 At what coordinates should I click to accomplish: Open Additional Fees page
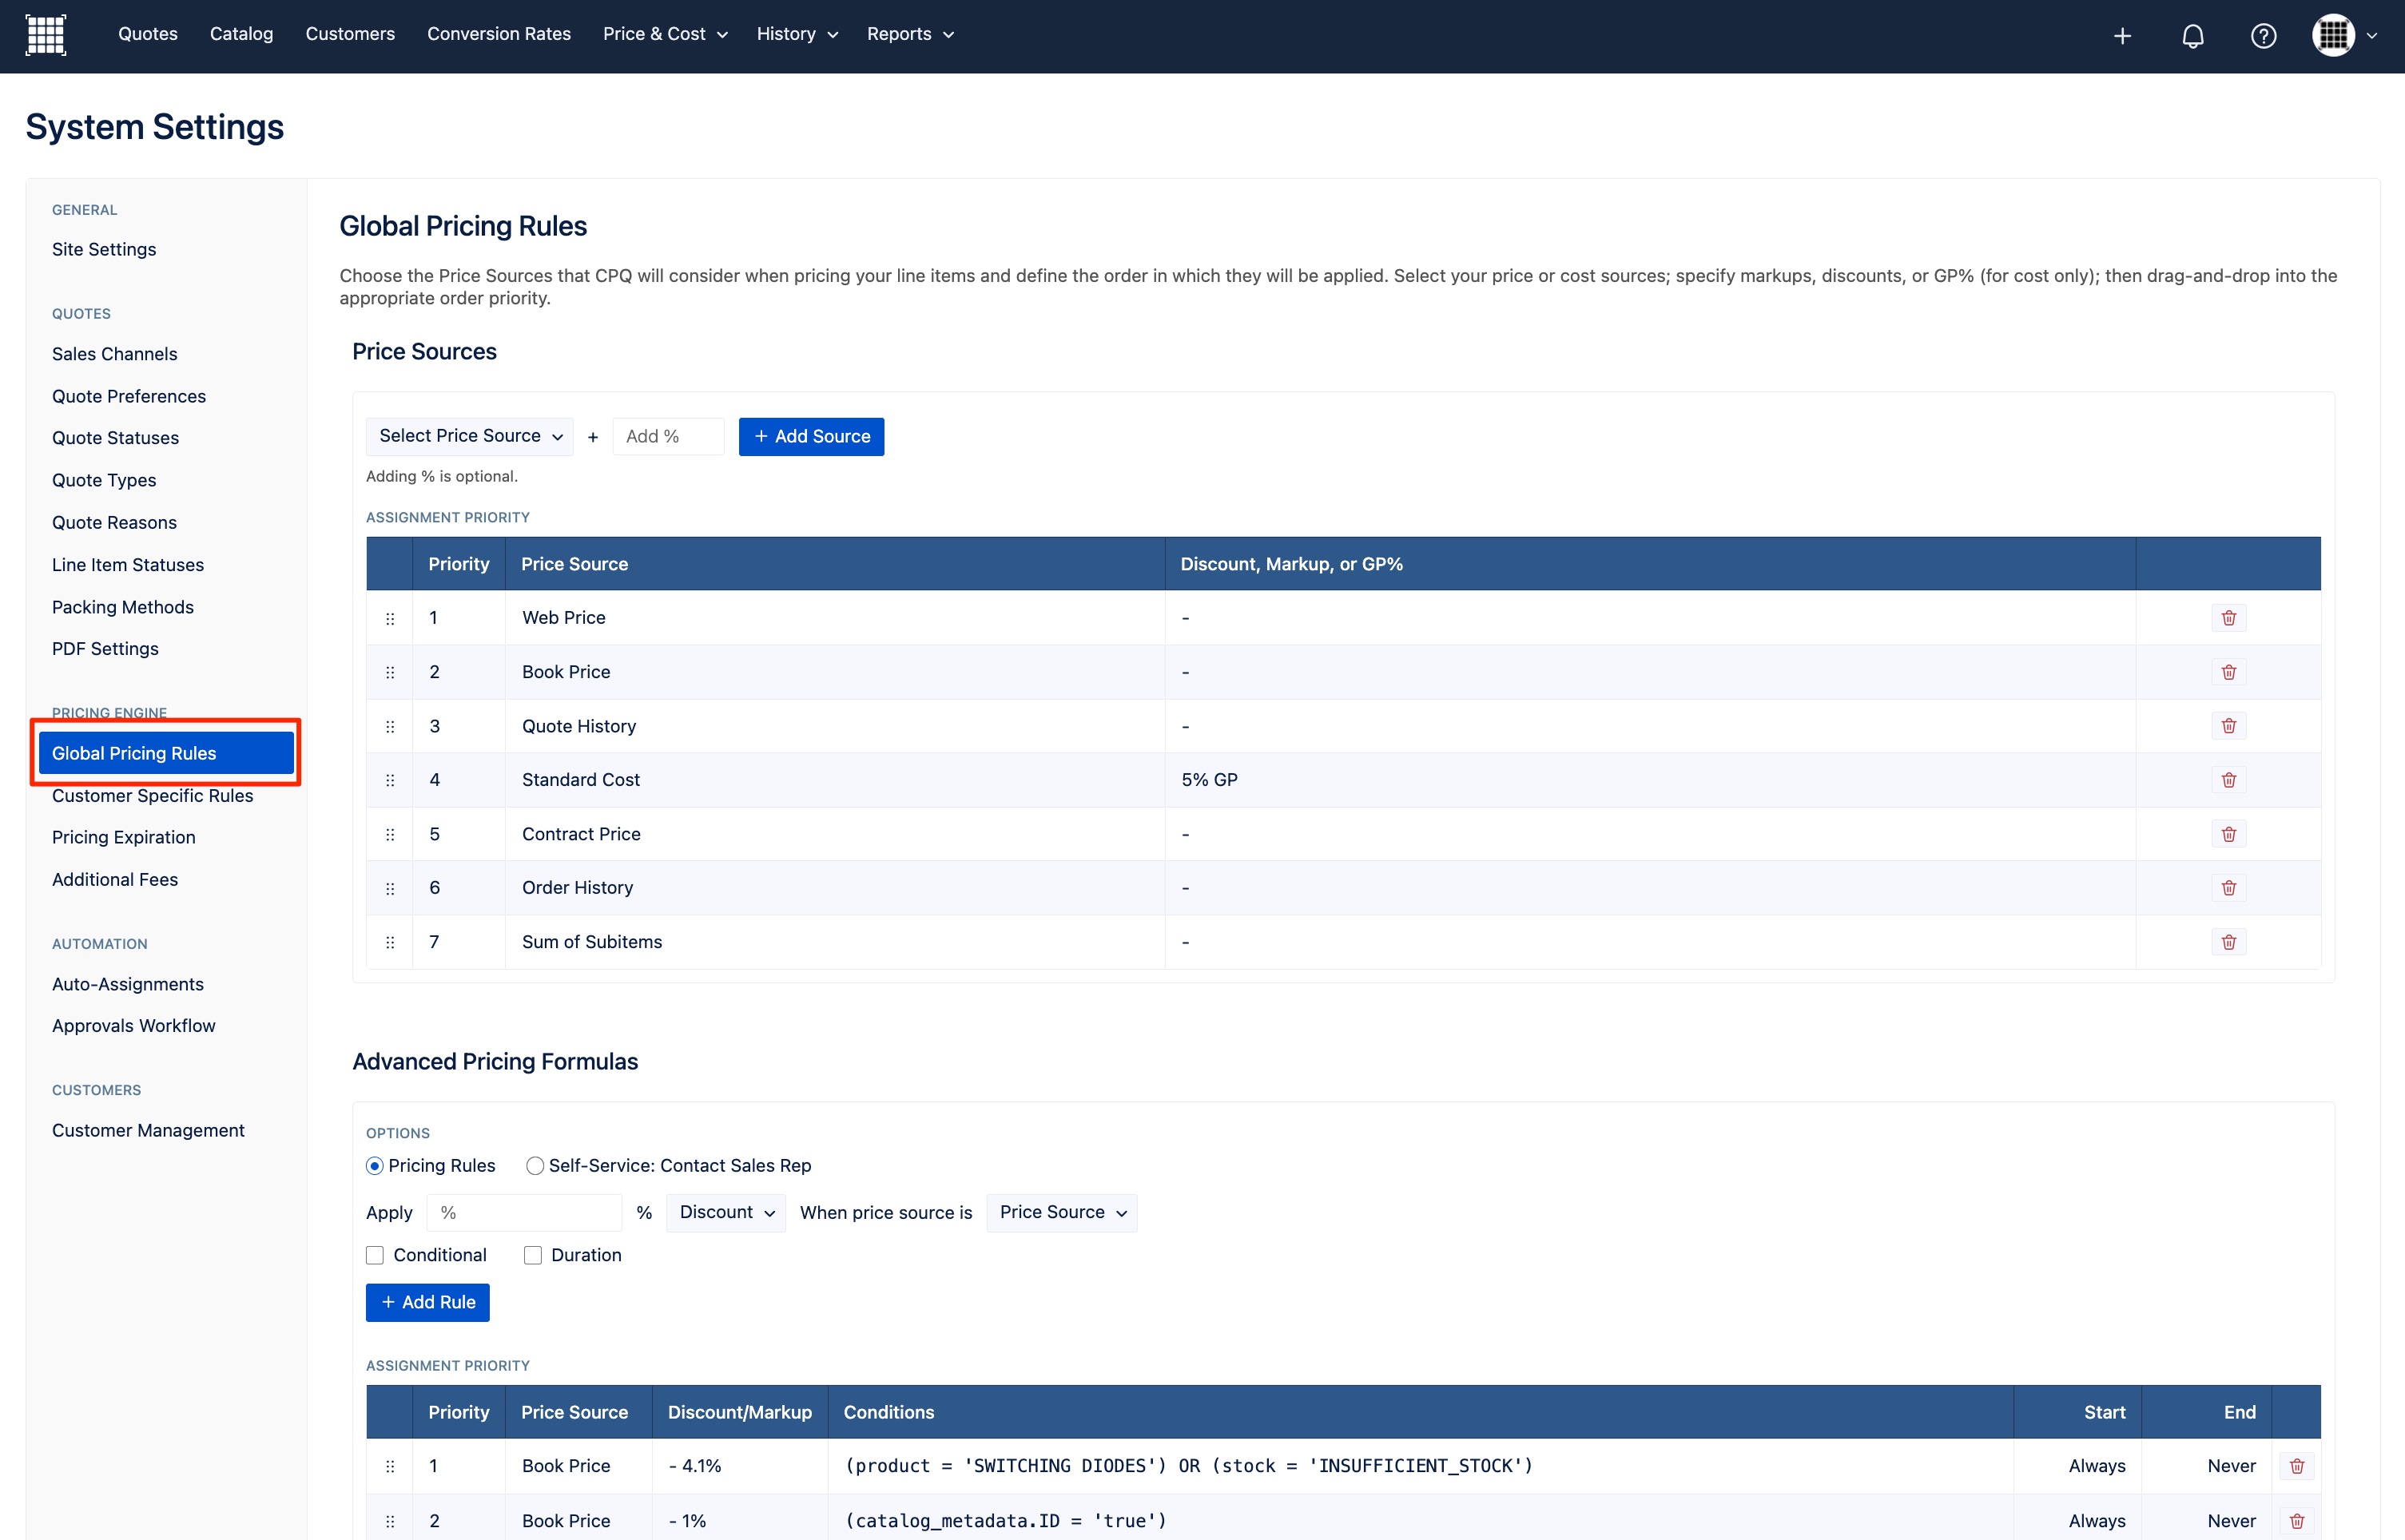(115, 879)
